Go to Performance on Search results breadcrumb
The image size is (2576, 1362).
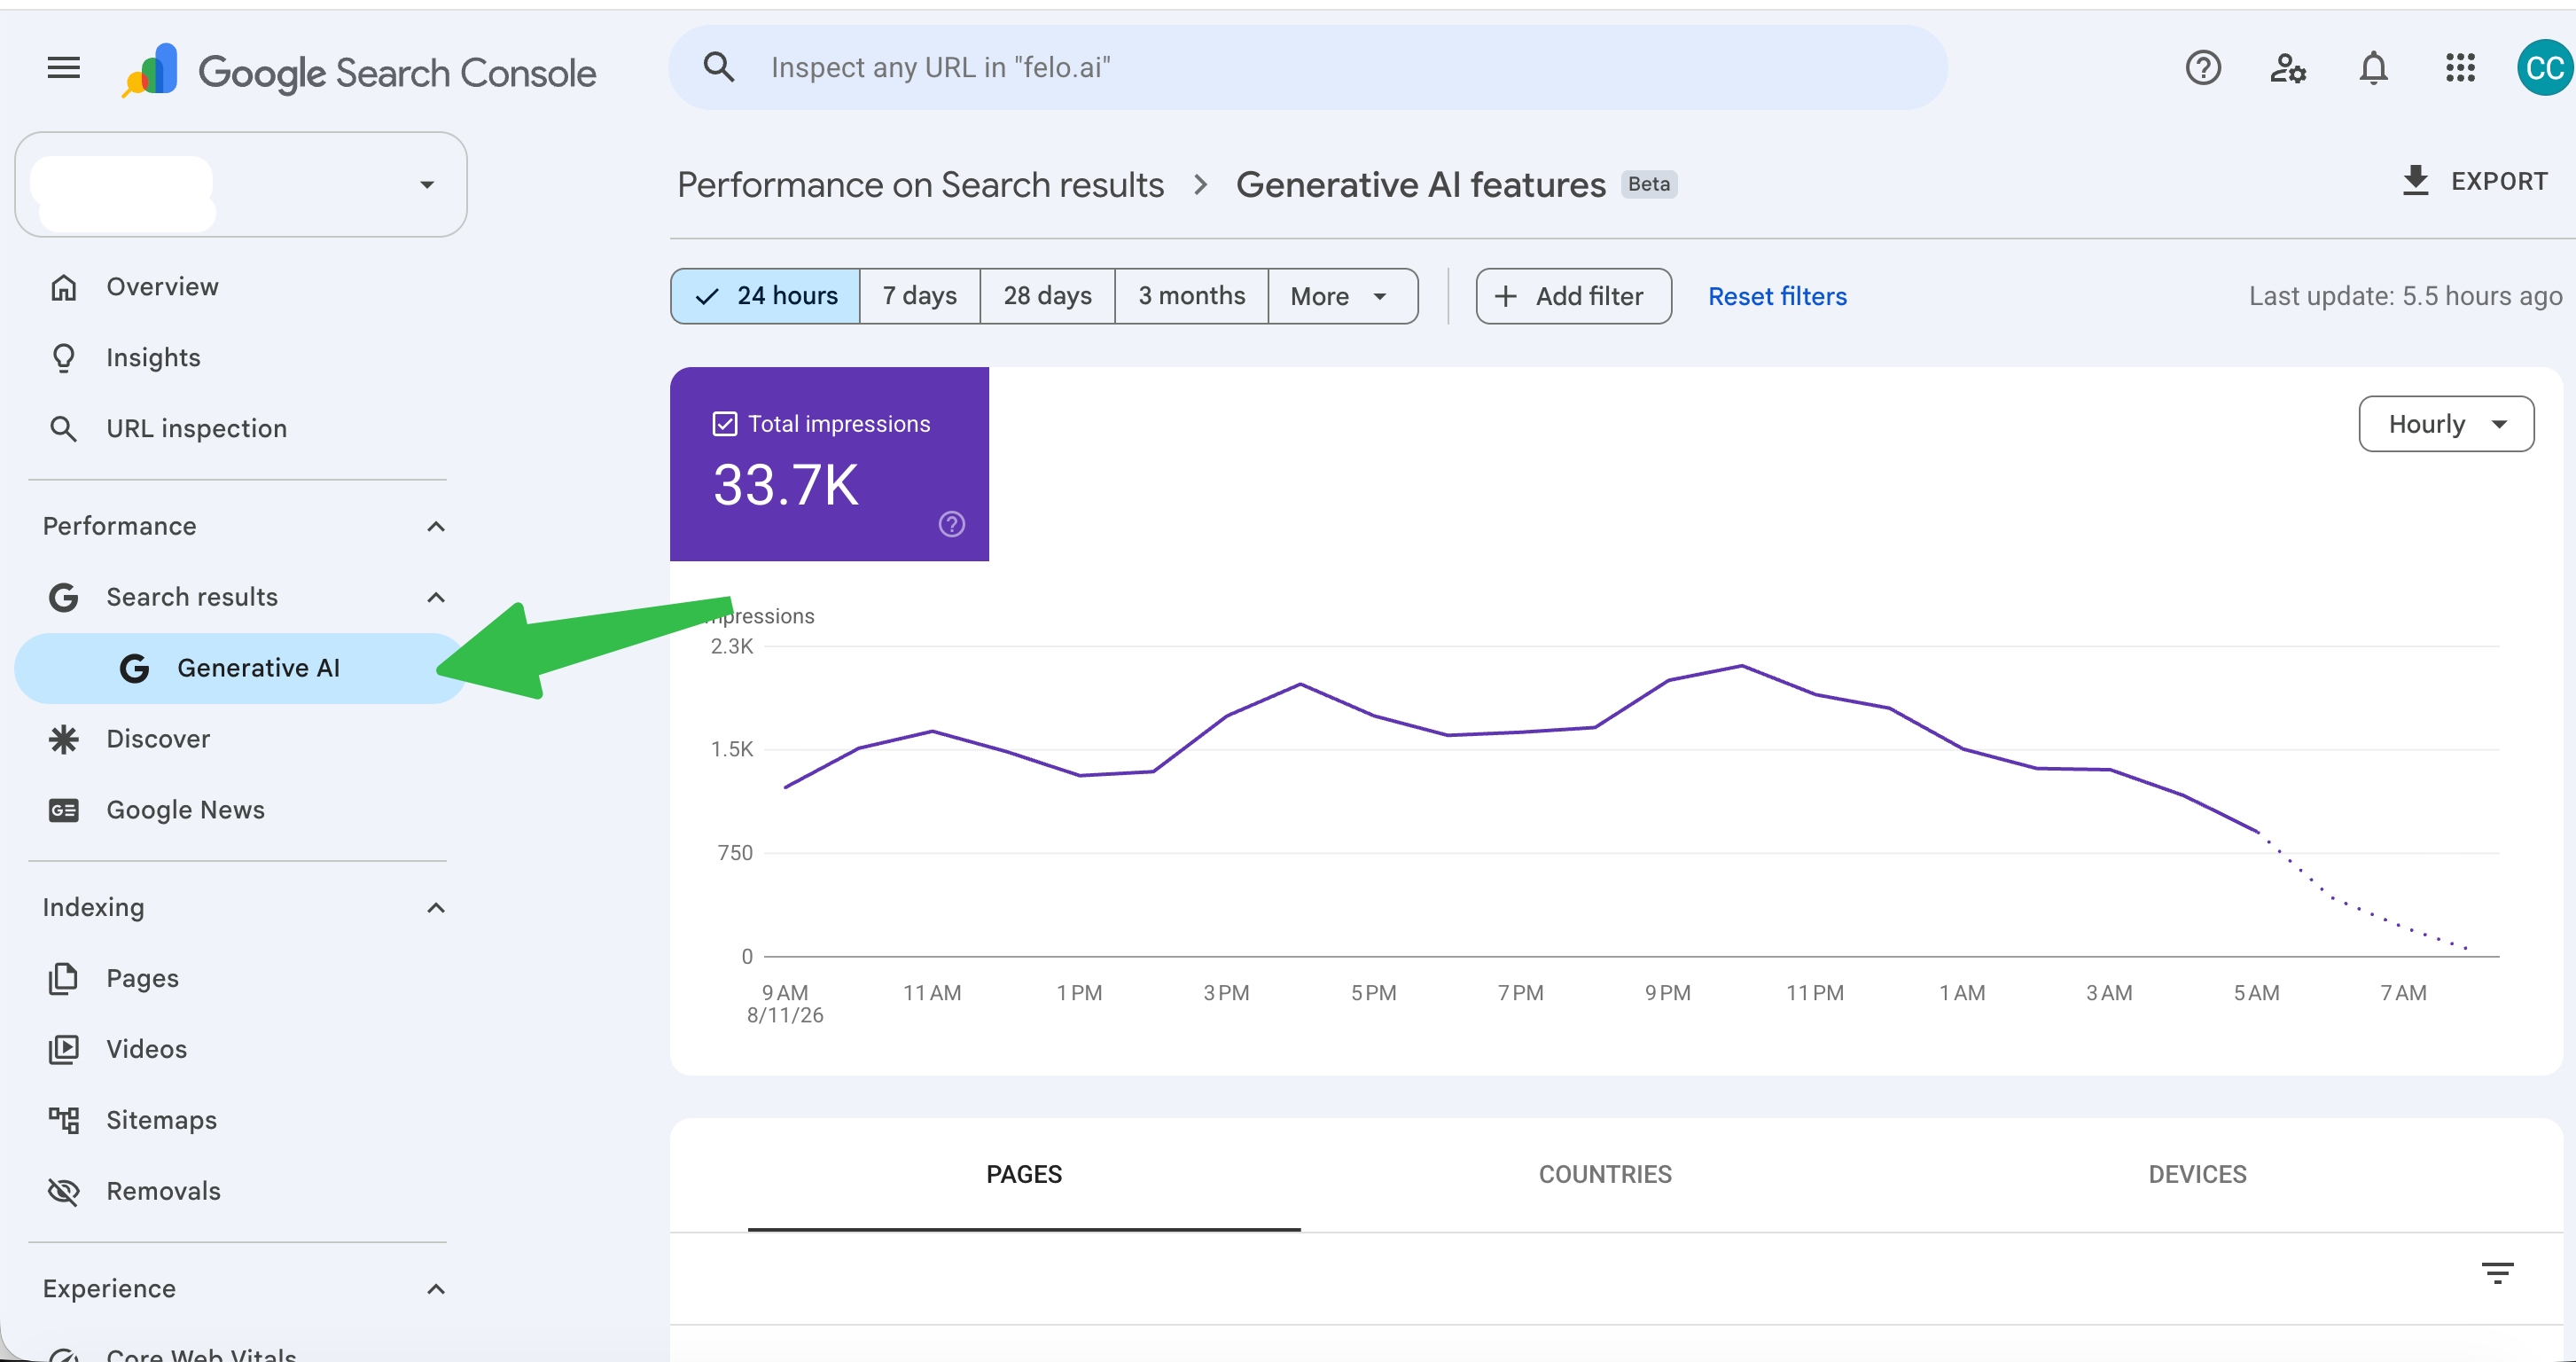920,184
